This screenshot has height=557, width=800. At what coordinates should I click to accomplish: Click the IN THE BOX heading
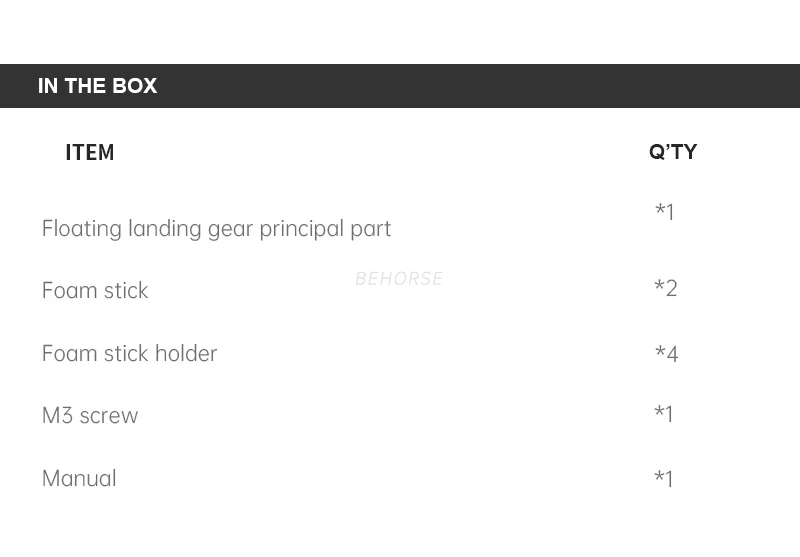(97, 86)
